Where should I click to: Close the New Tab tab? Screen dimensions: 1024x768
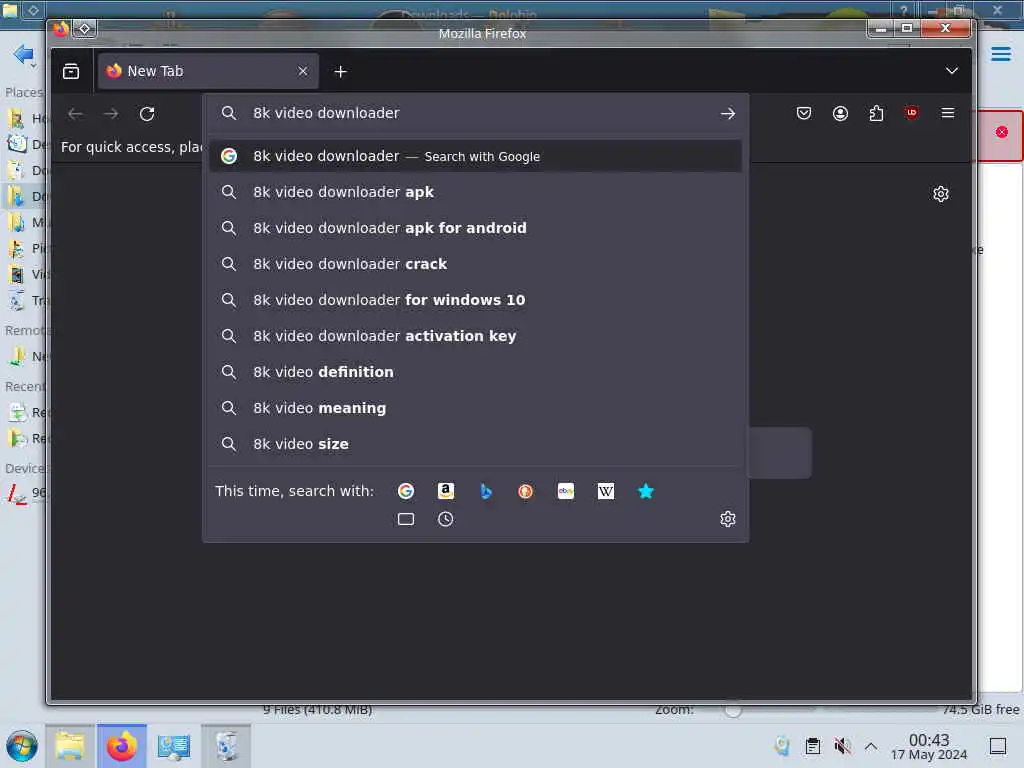tap(302, 71)
